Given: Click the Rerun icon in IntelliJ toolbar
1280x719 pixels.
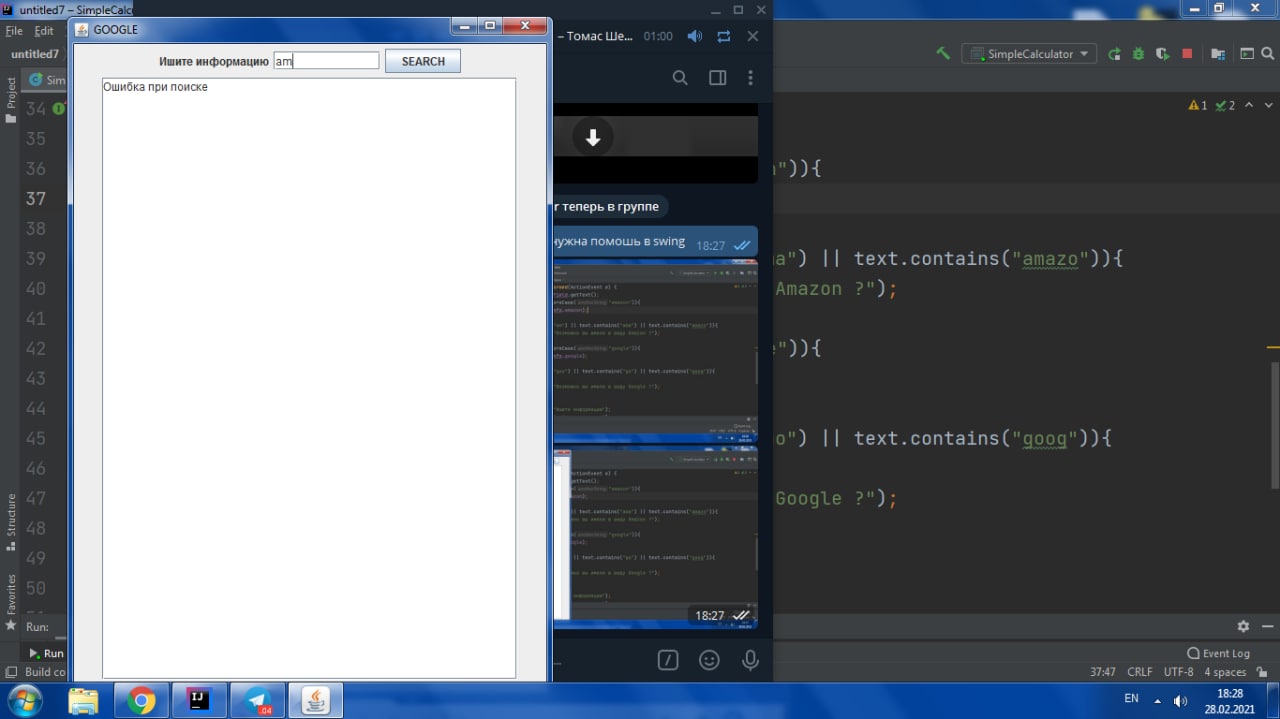Looking at the screenshot, I should coord(1114,54).
